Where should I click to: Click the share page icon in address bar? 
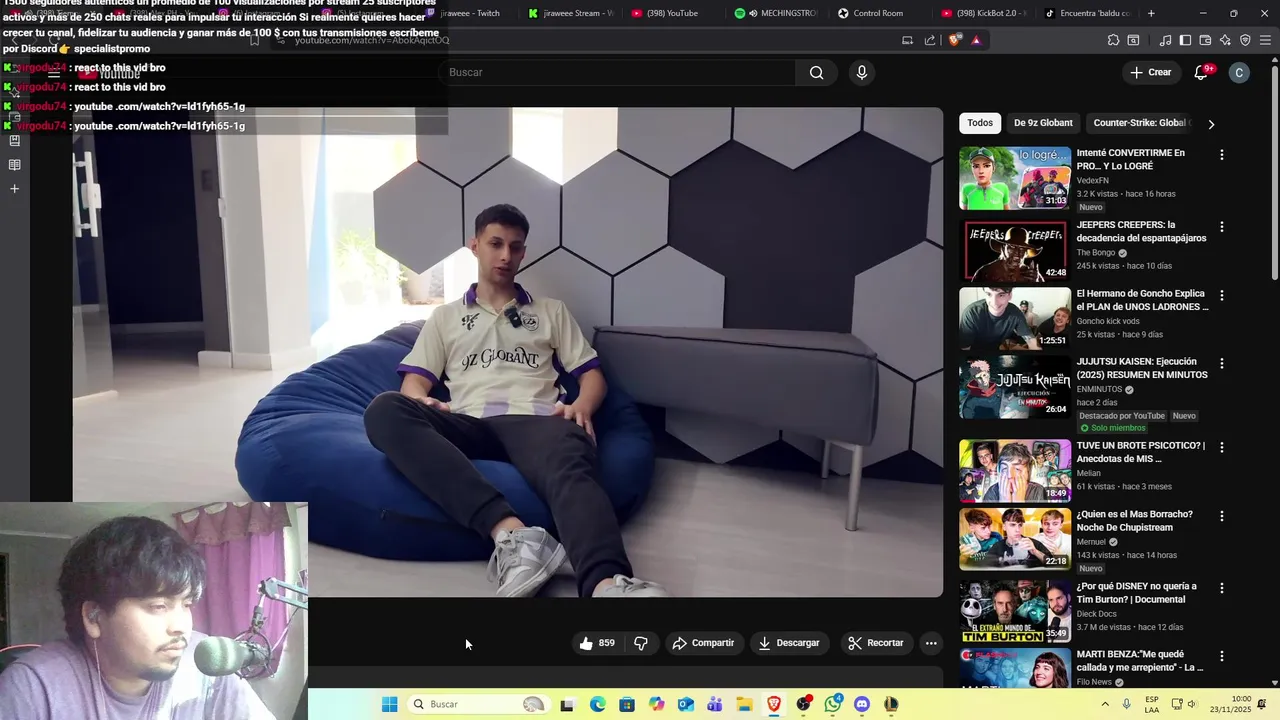[x=930, y=40]
